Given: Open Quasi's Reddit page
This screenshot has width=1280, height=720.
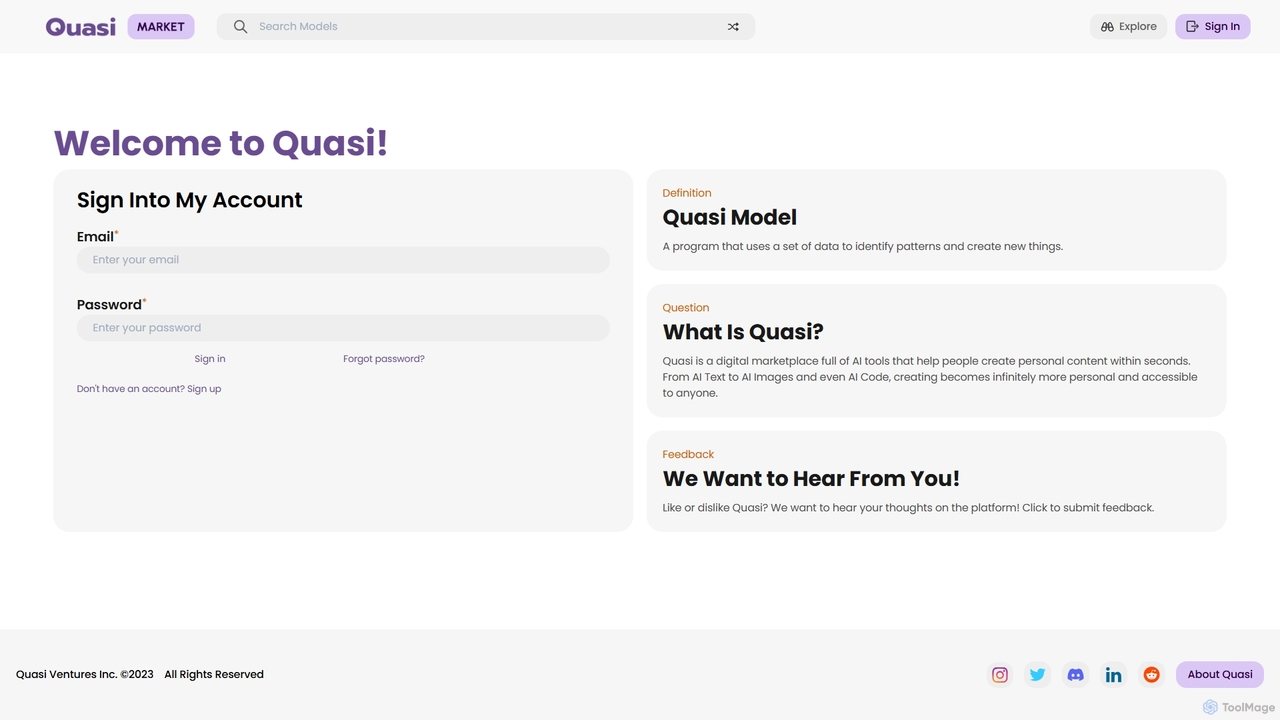Looking at the screenshot, I should tap(1152, 675).
